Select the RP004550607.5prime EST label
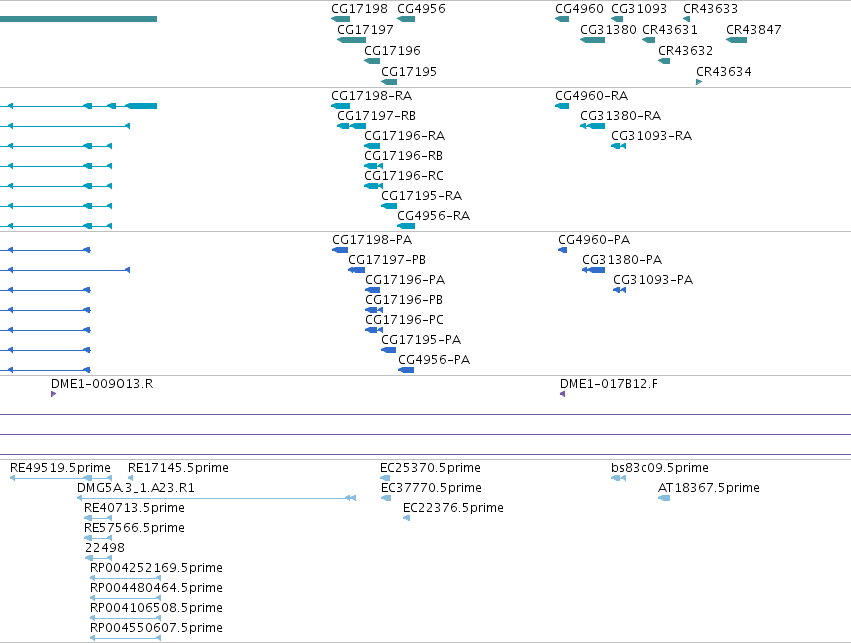This screenshot has width=851, height=643. pyautogui.click(x=156, y=628)
